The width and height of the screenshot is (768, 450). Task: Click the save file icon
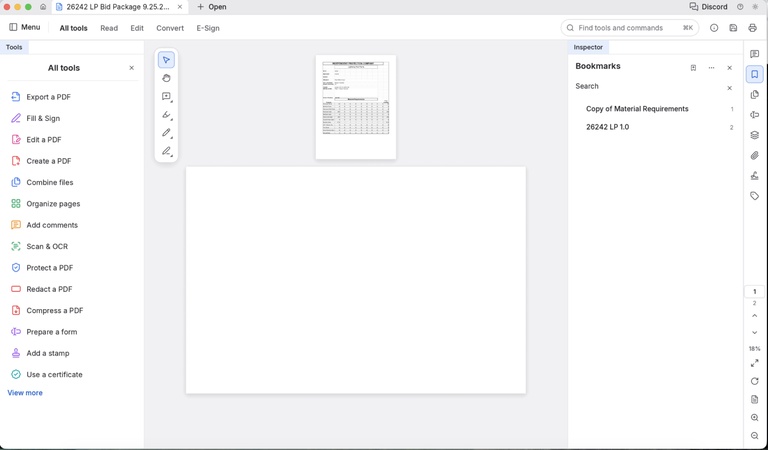pos(733,28)
